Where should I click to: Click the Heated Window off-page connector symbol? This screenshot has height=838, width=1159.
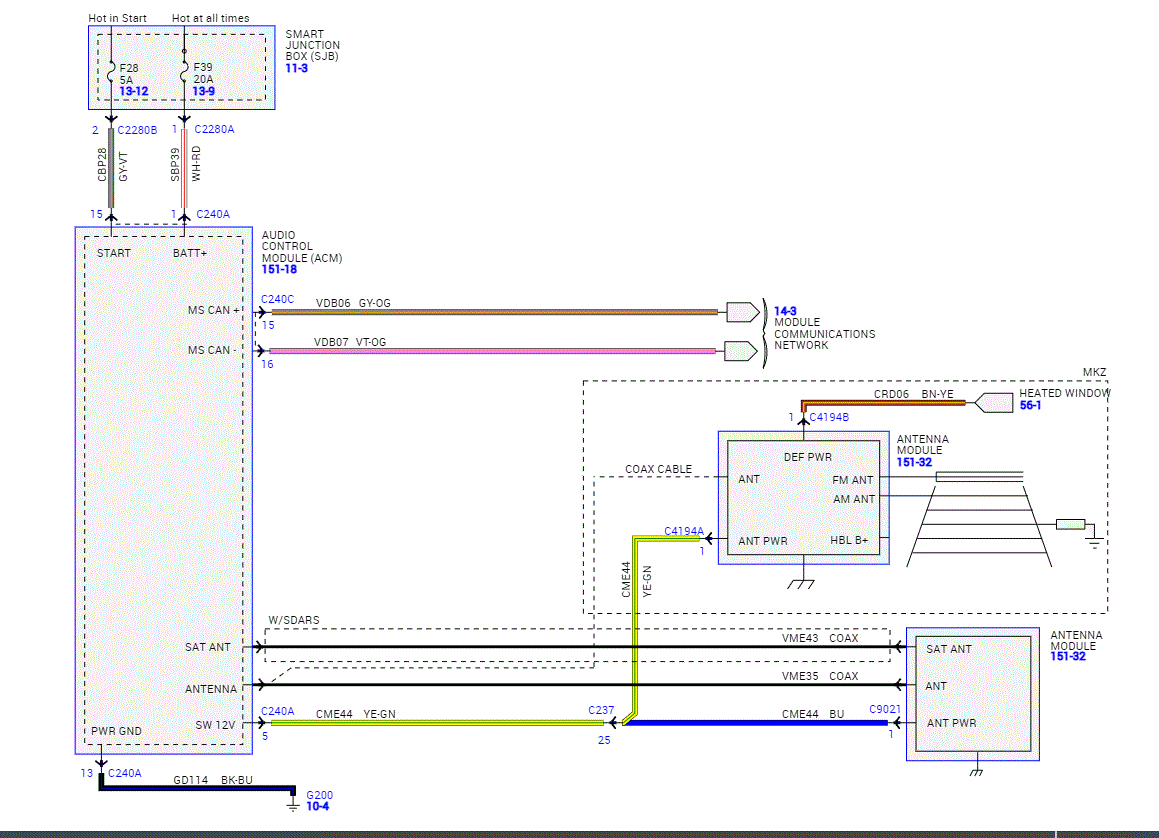[x=992, y=403]
